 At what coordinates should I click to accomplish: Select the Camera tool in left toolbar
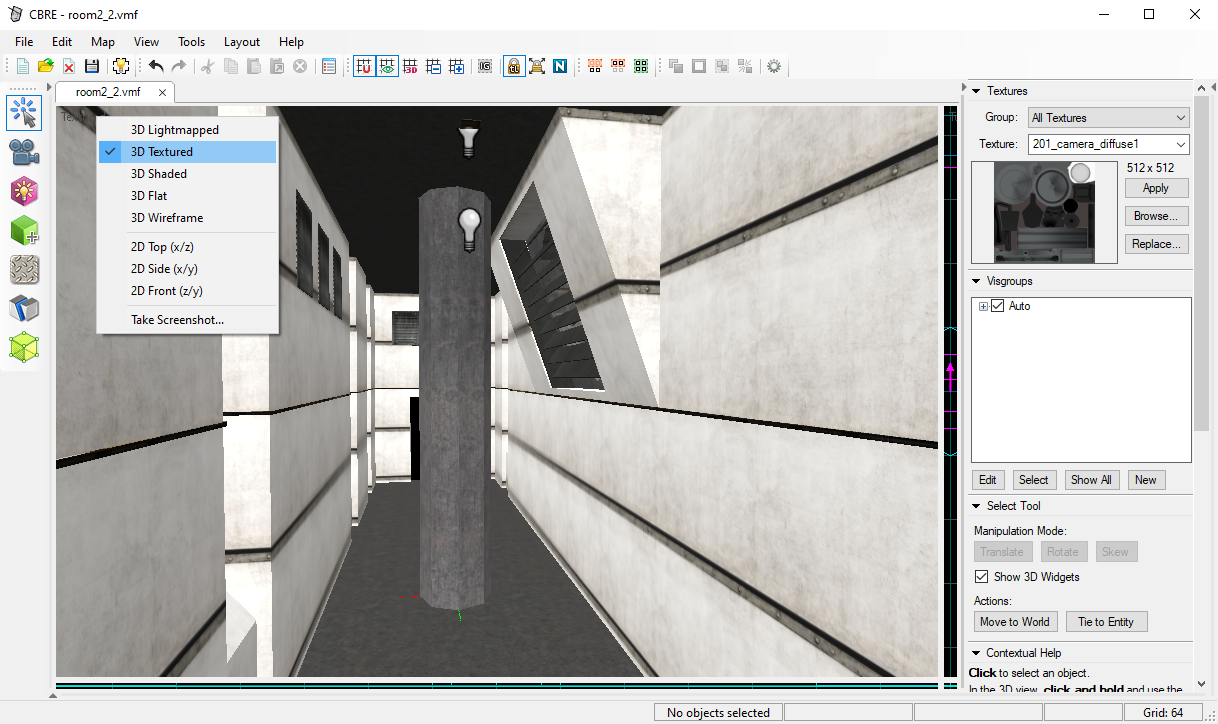[24, 152]
